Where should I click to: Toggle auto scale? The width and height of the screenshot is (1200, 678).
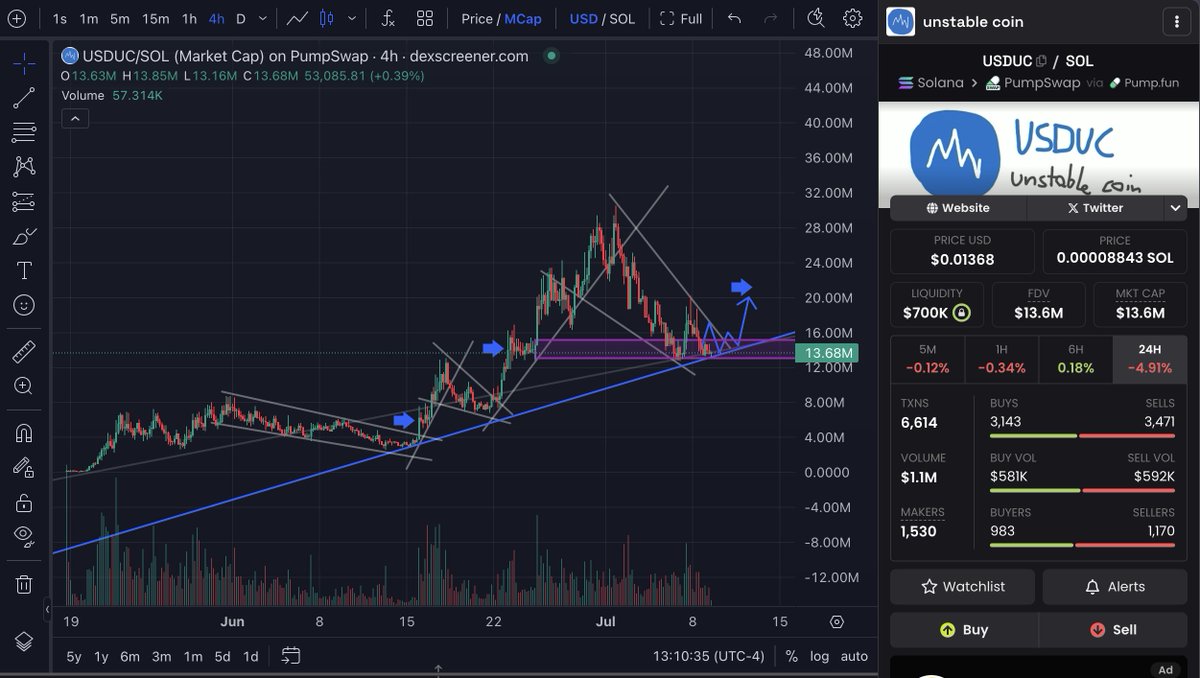pyautogui.click(x=854, y=656)
